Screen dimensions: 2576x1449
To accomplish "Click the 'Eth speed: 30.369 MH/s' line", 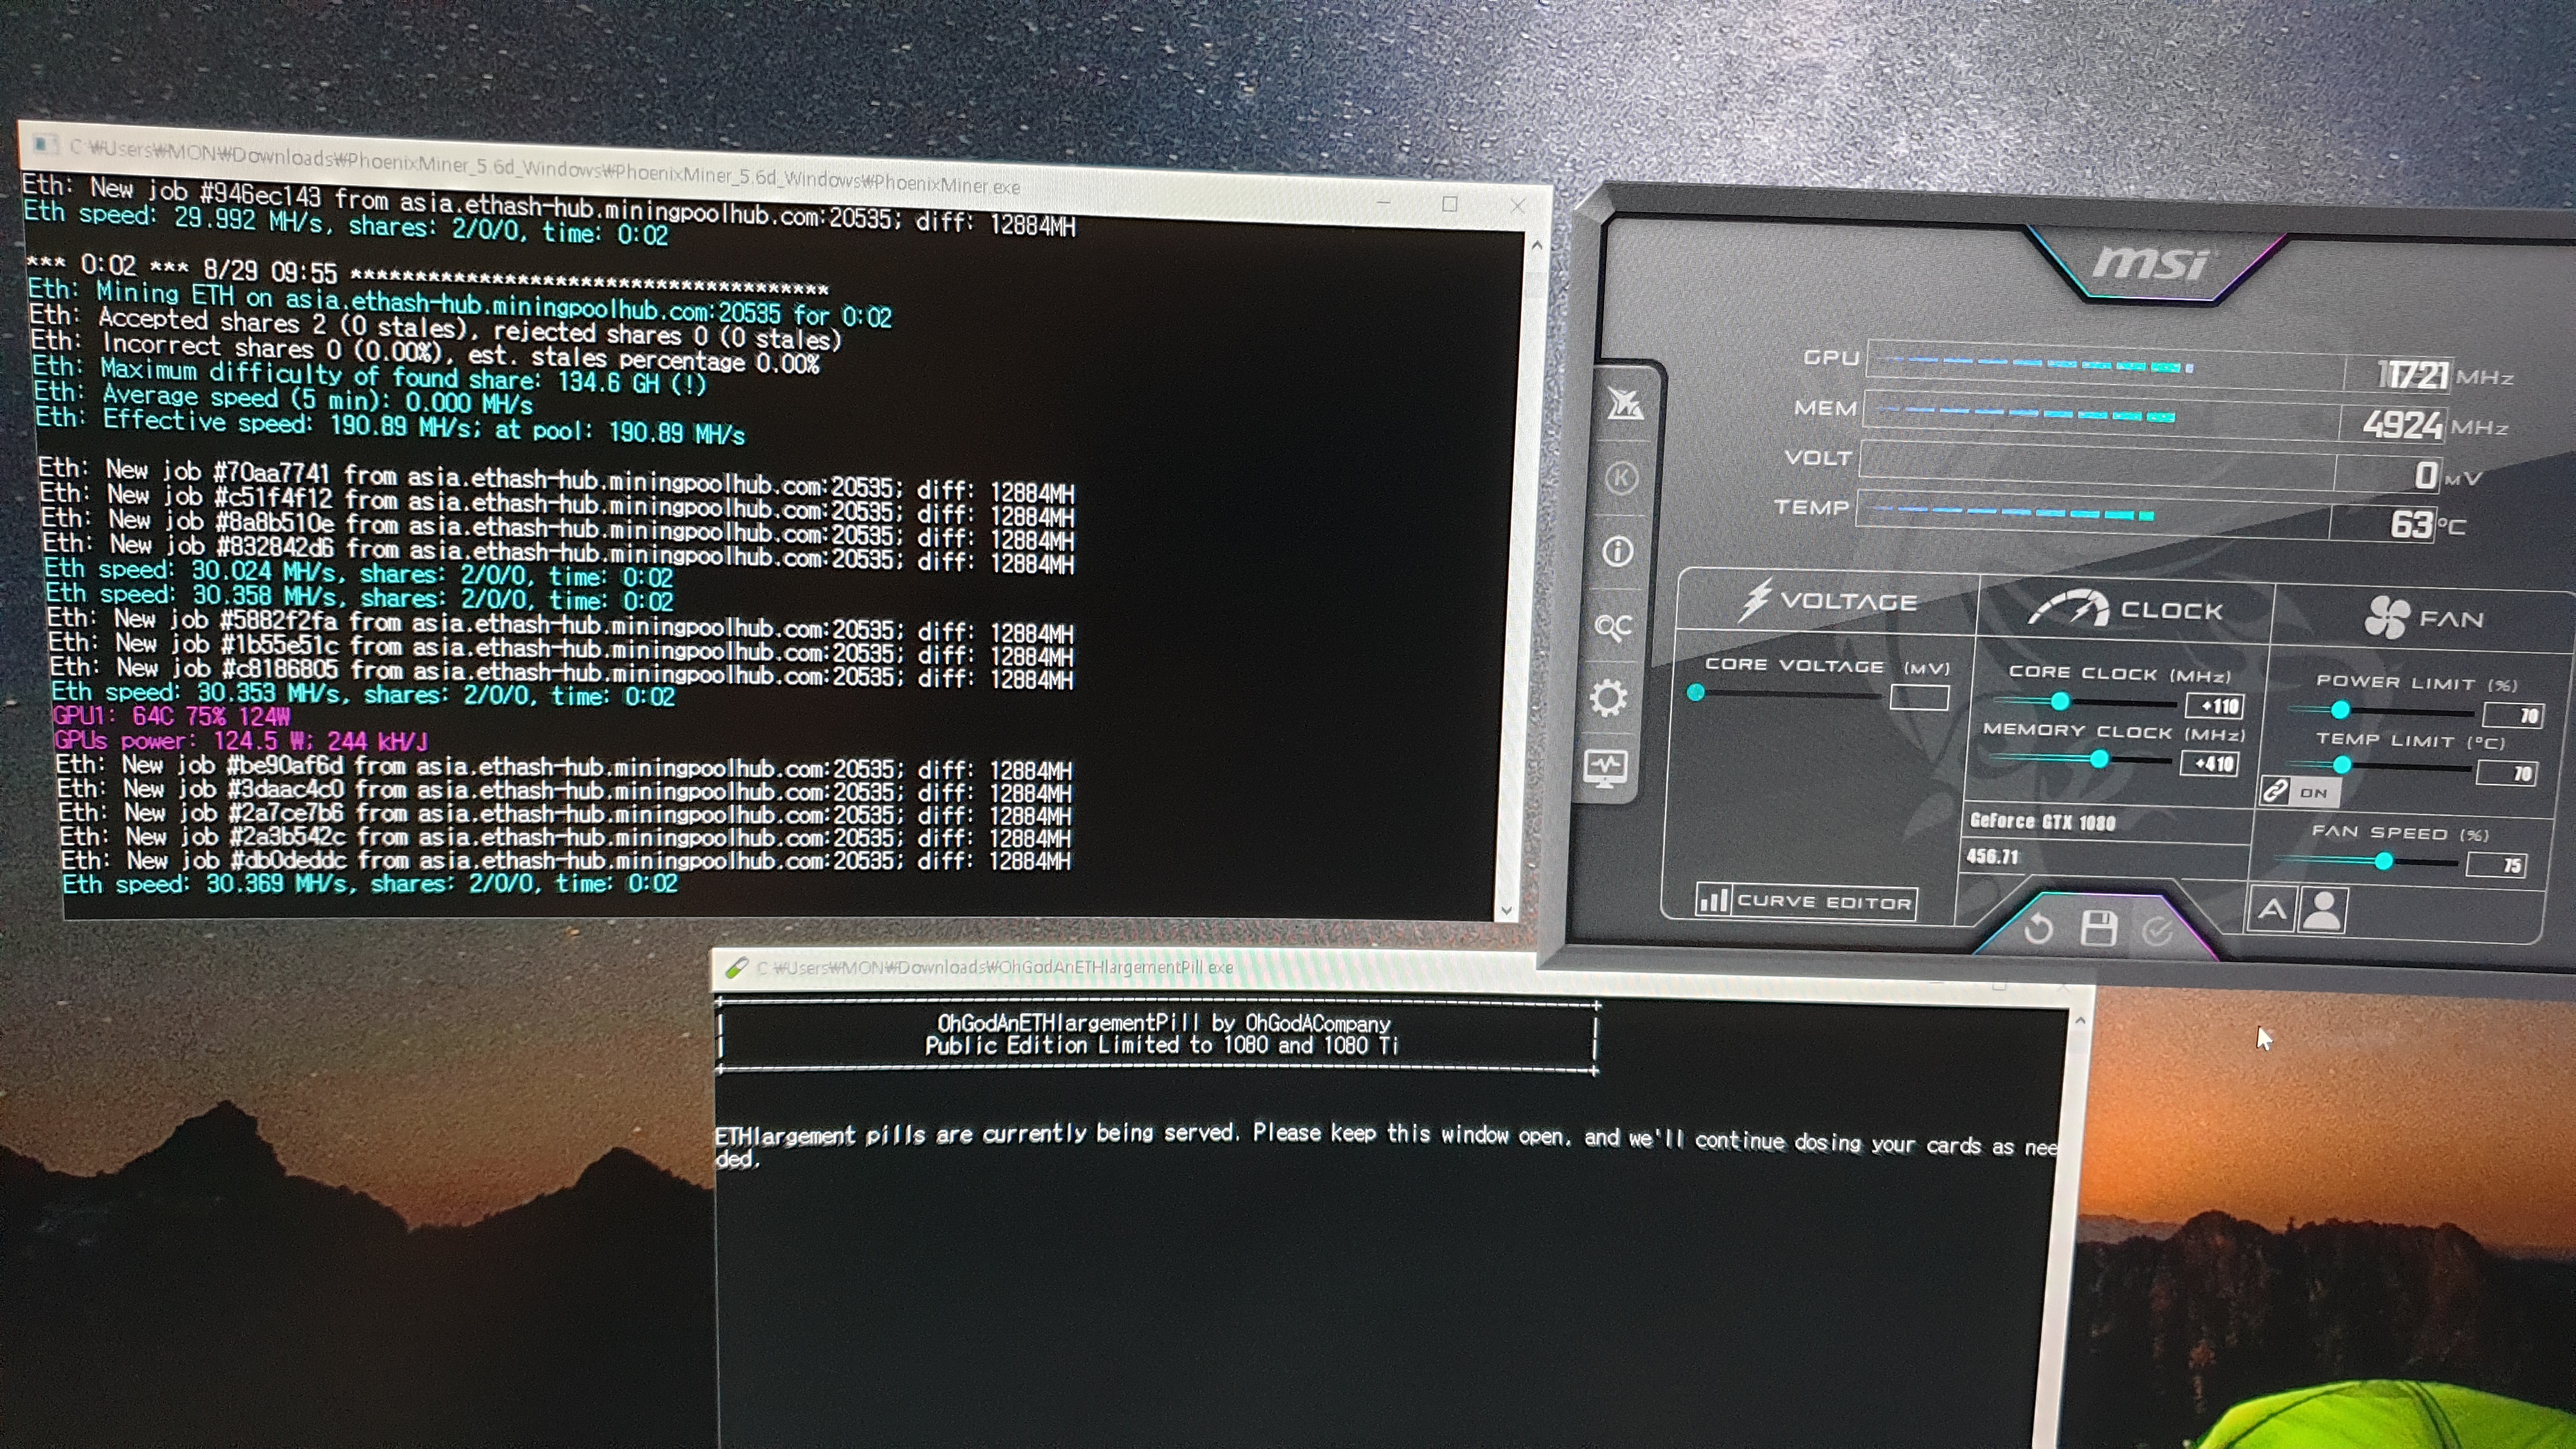I will click(370, 883).
